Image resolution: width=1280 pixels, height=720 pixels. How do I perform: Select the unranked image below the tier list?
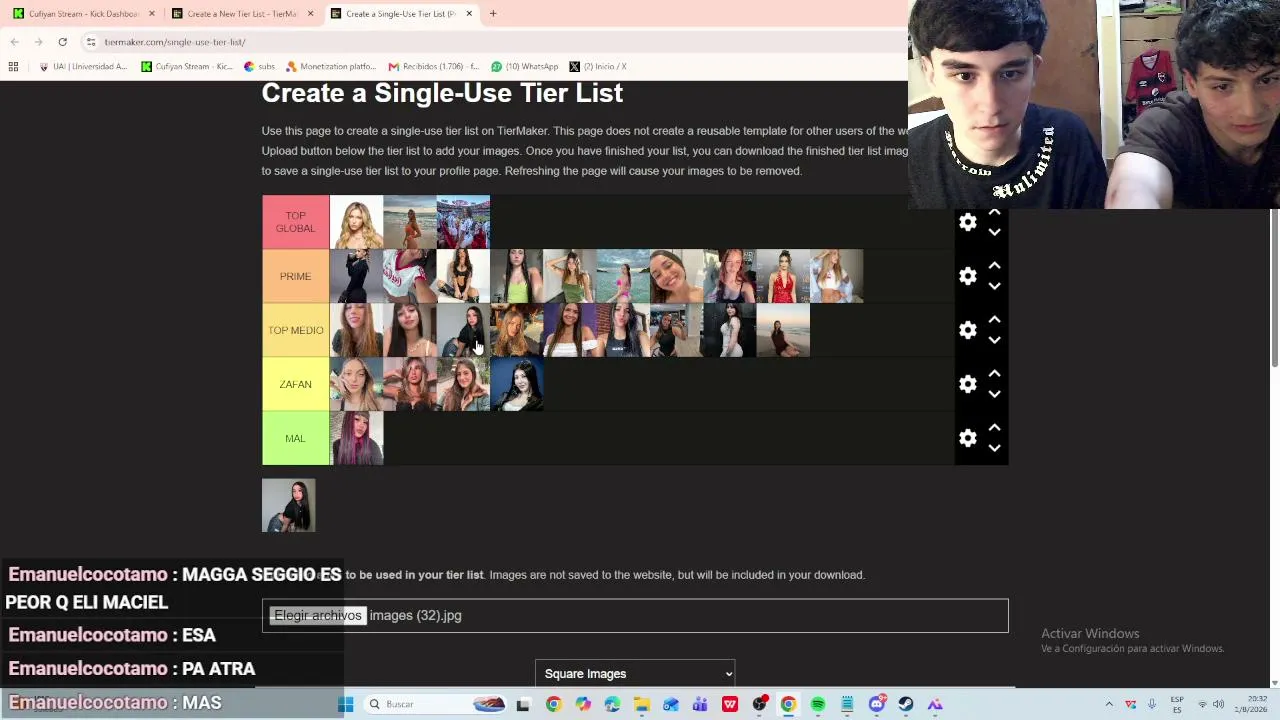click(x=288, y=505)
